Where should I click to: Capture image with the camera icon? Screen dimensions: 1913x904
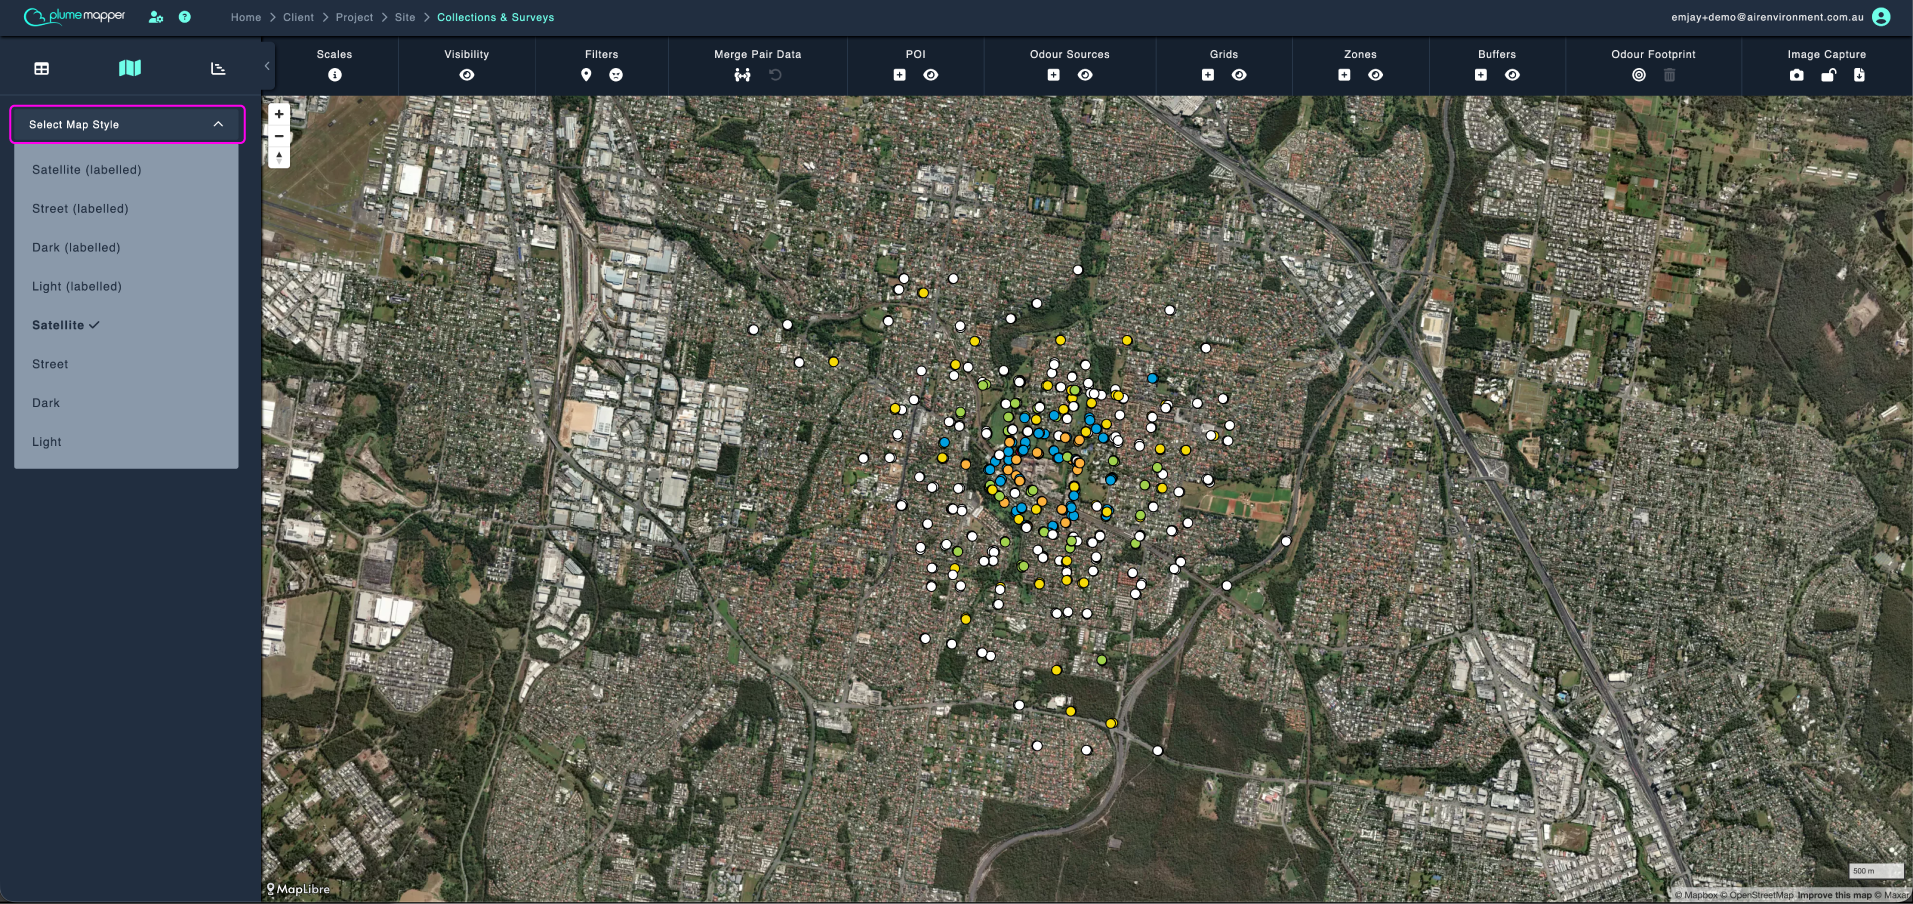pos(1797,75)
